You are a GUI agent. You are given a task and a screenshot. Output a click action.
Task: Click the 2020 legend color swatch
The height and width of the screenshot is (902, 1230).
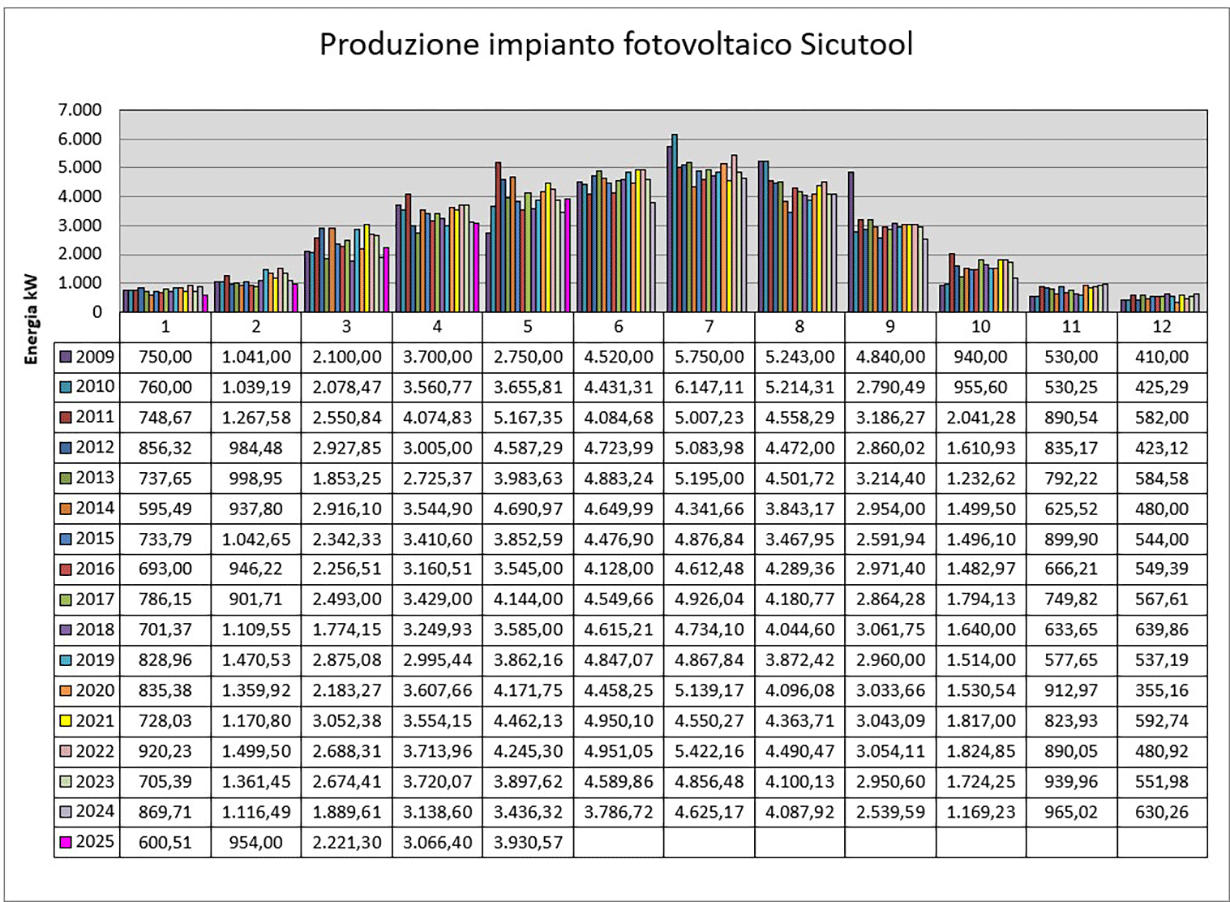click(65, 691)
